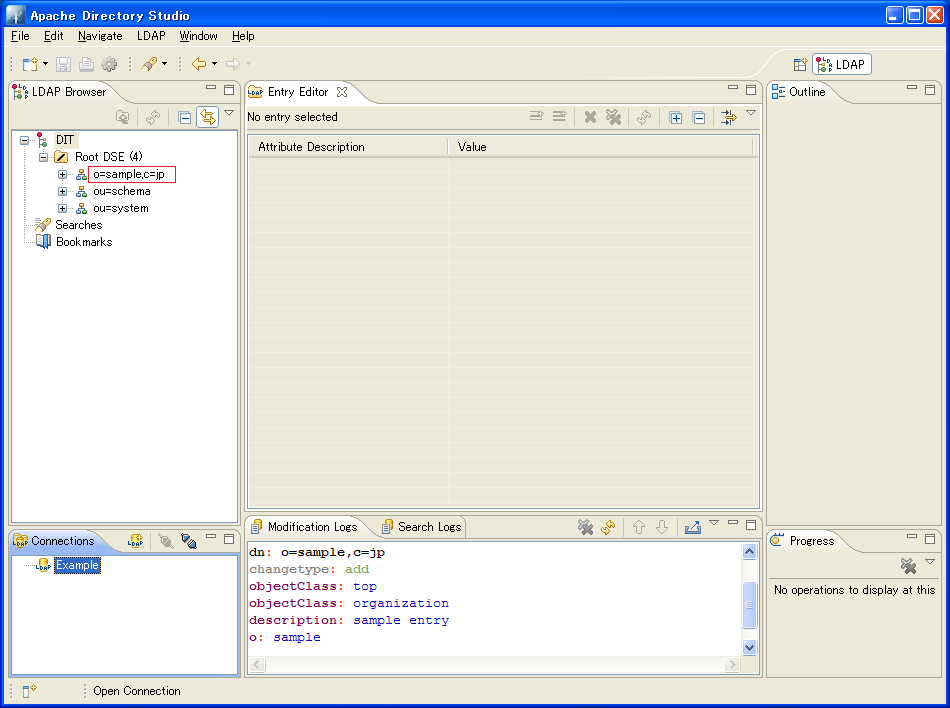Click Remove All Finished Operations in Progress

pos(908,566)
